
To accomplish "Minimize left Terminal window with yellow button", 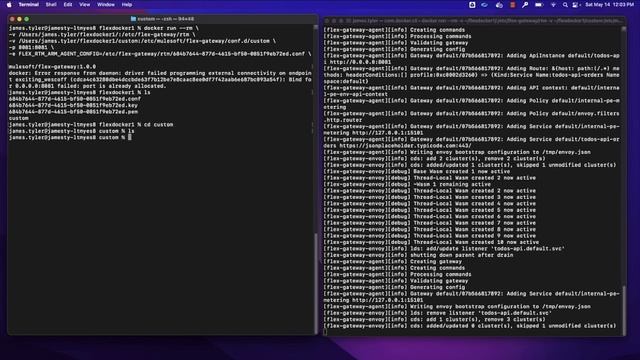I will (x=19, y=19).
